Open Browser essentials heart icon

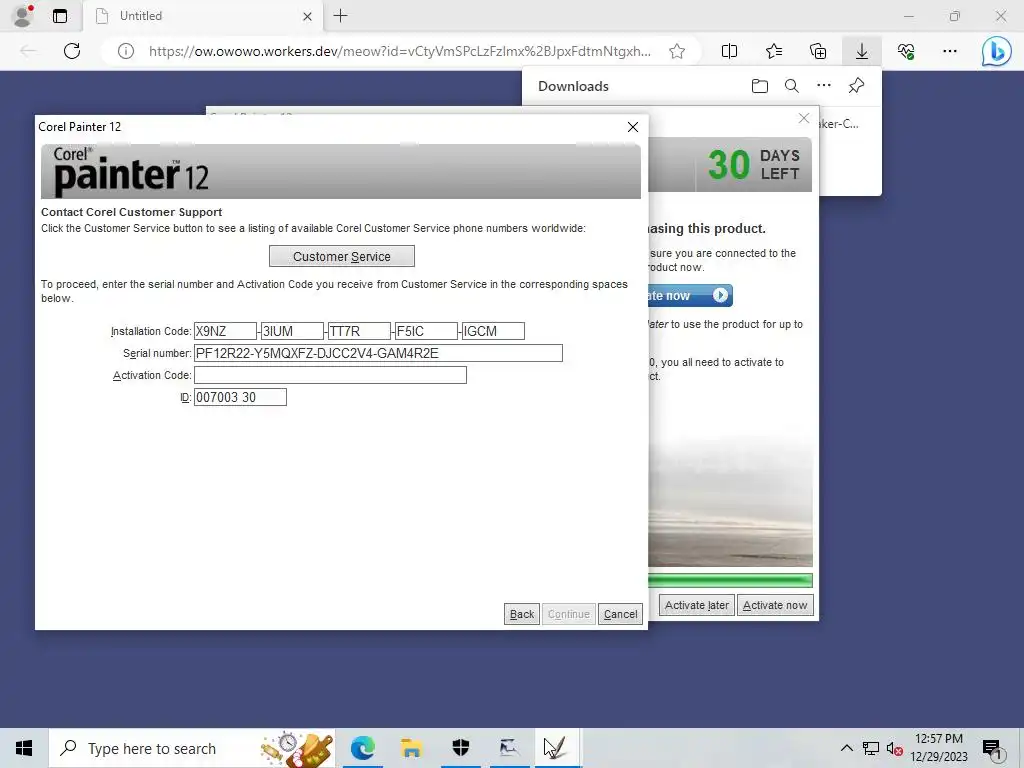pos(906,51)
